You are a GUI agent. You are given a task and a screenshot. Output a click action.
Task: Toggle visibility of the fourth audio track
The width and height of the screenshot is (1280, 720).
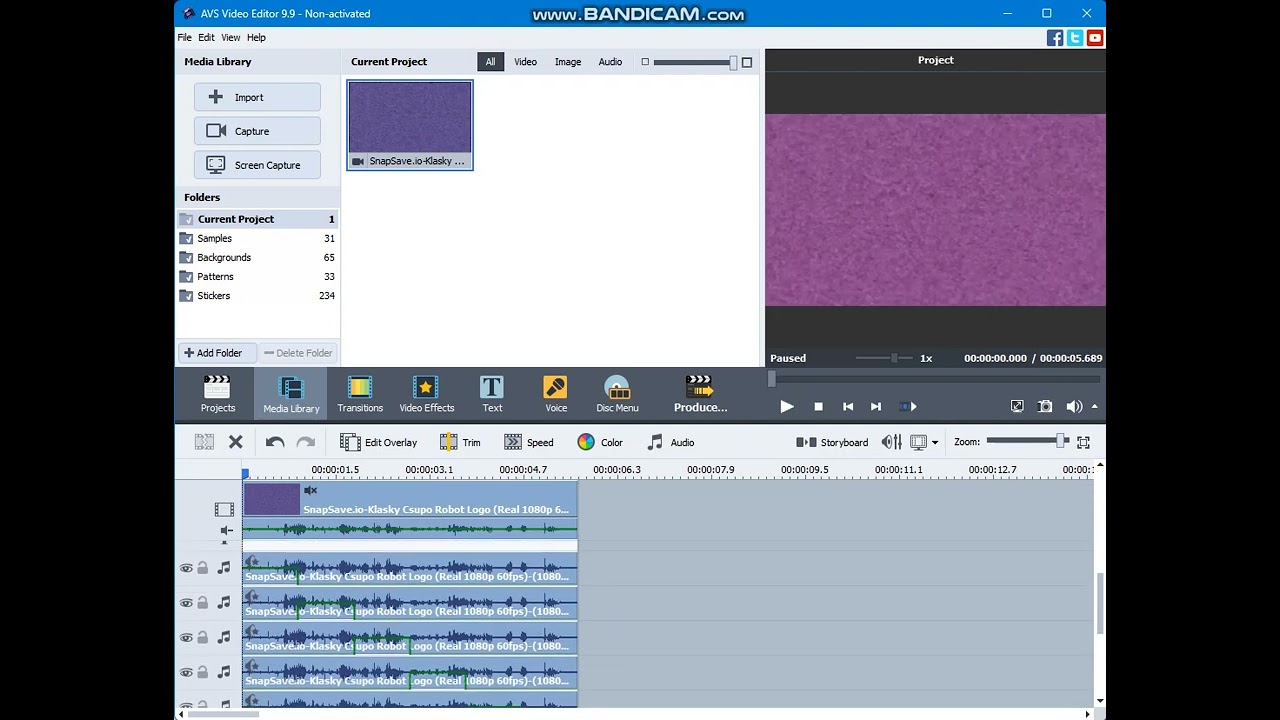point(186,673)
